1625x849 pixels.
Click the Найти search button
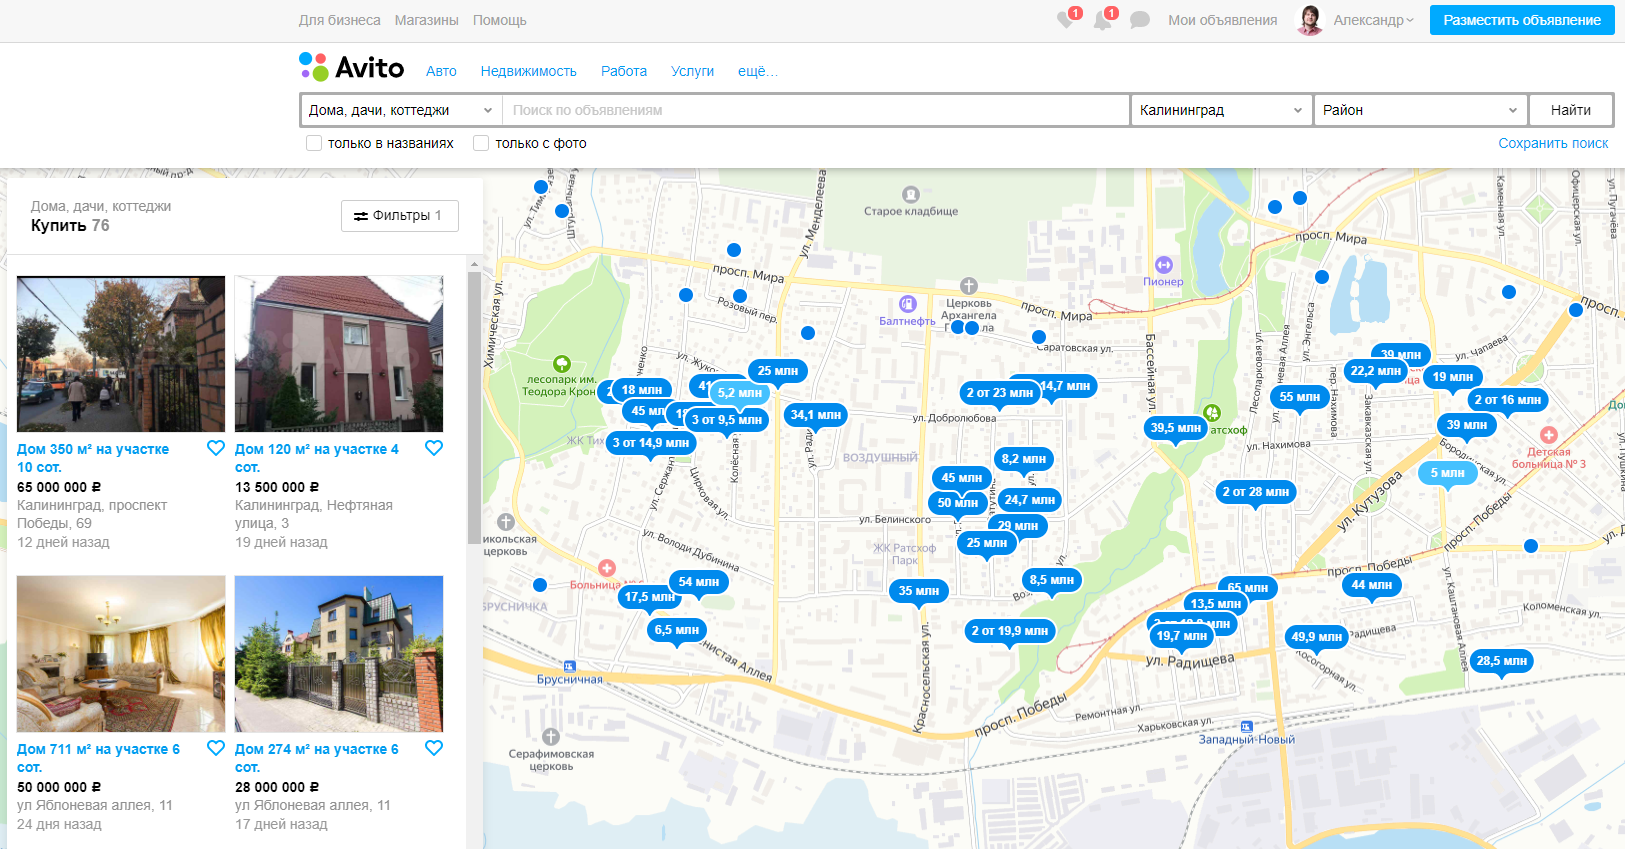[x=1570, y=110]
